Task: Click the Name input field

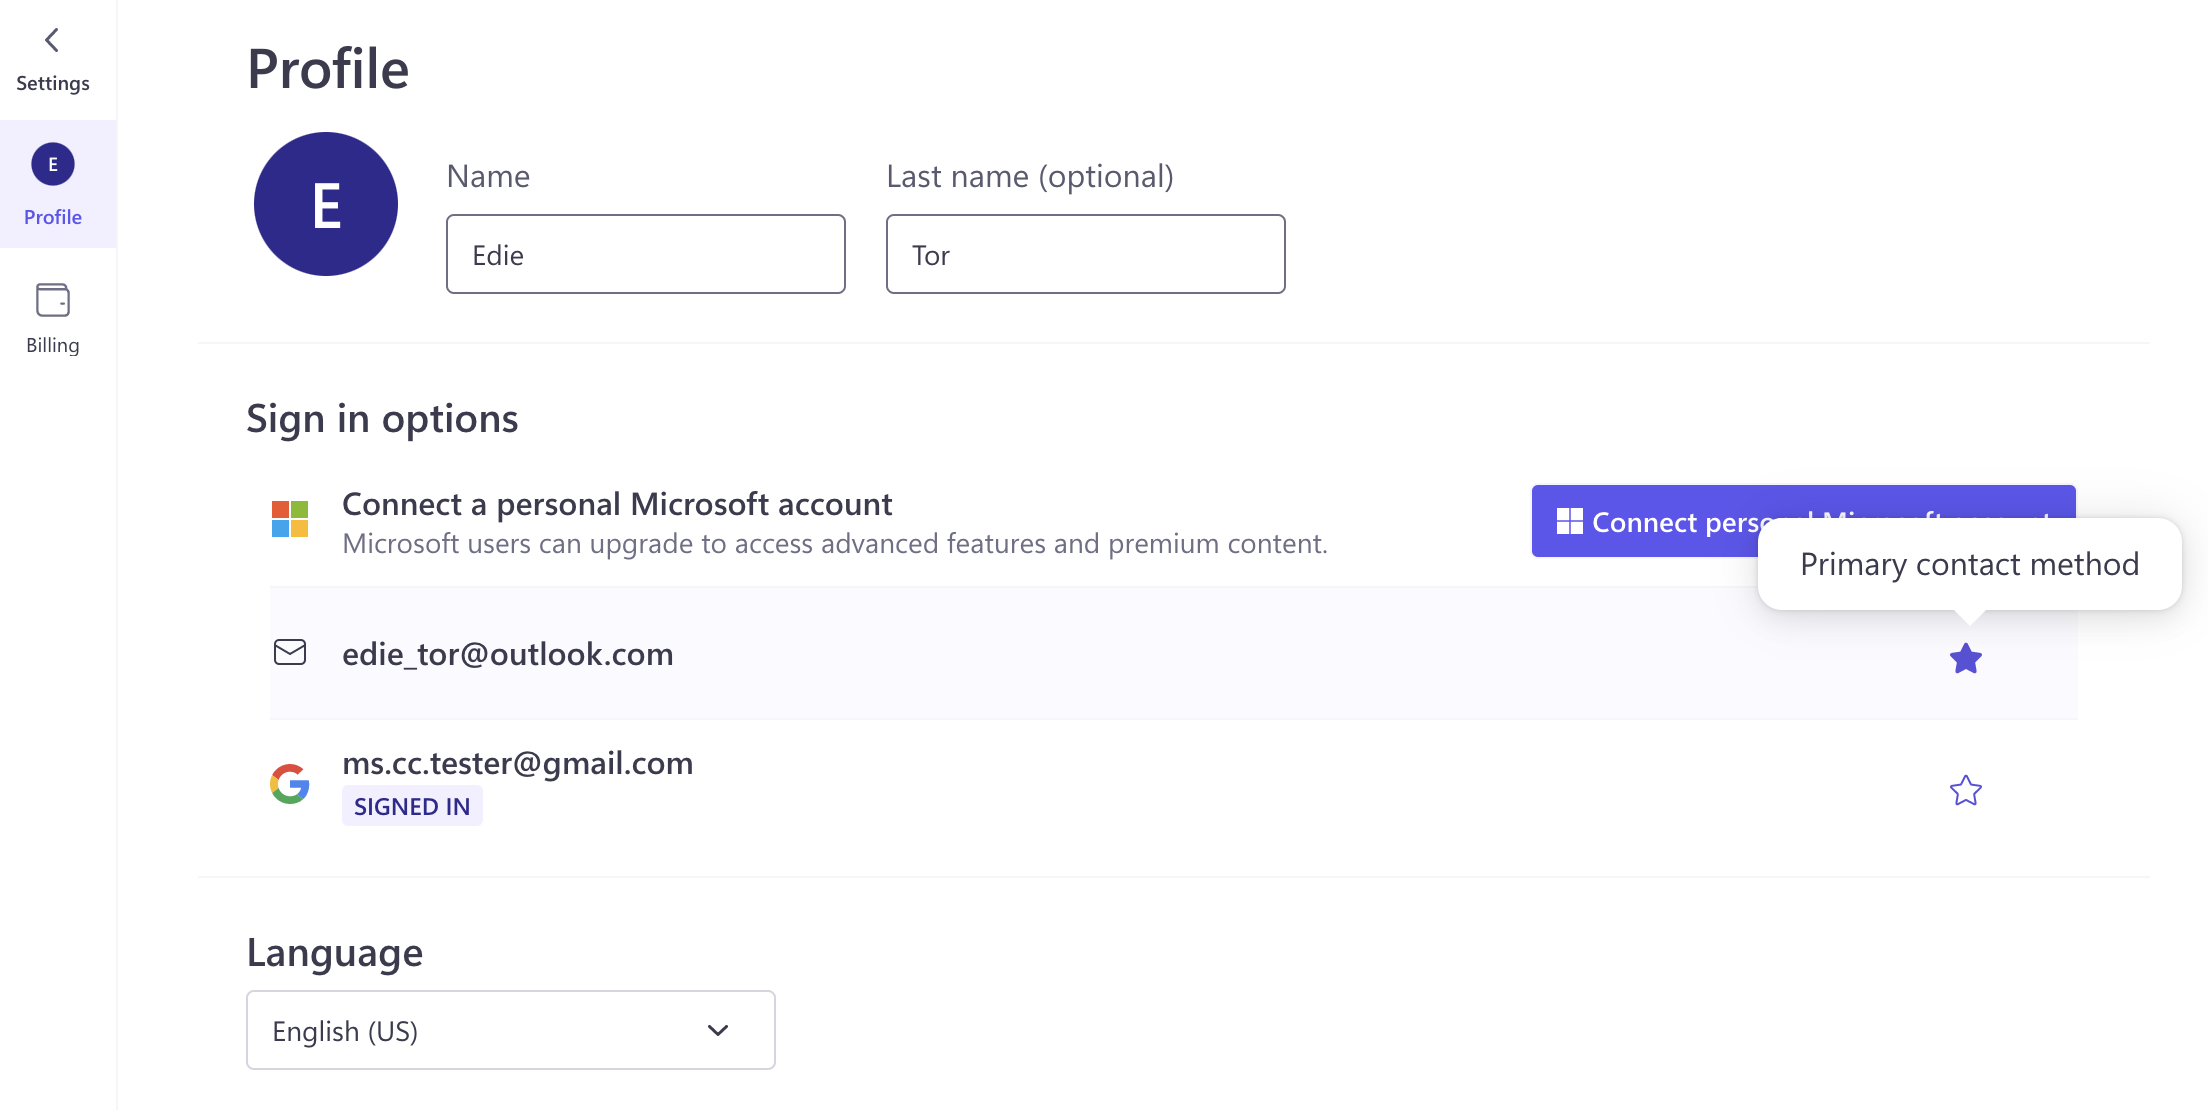Action: pos(645,253)
